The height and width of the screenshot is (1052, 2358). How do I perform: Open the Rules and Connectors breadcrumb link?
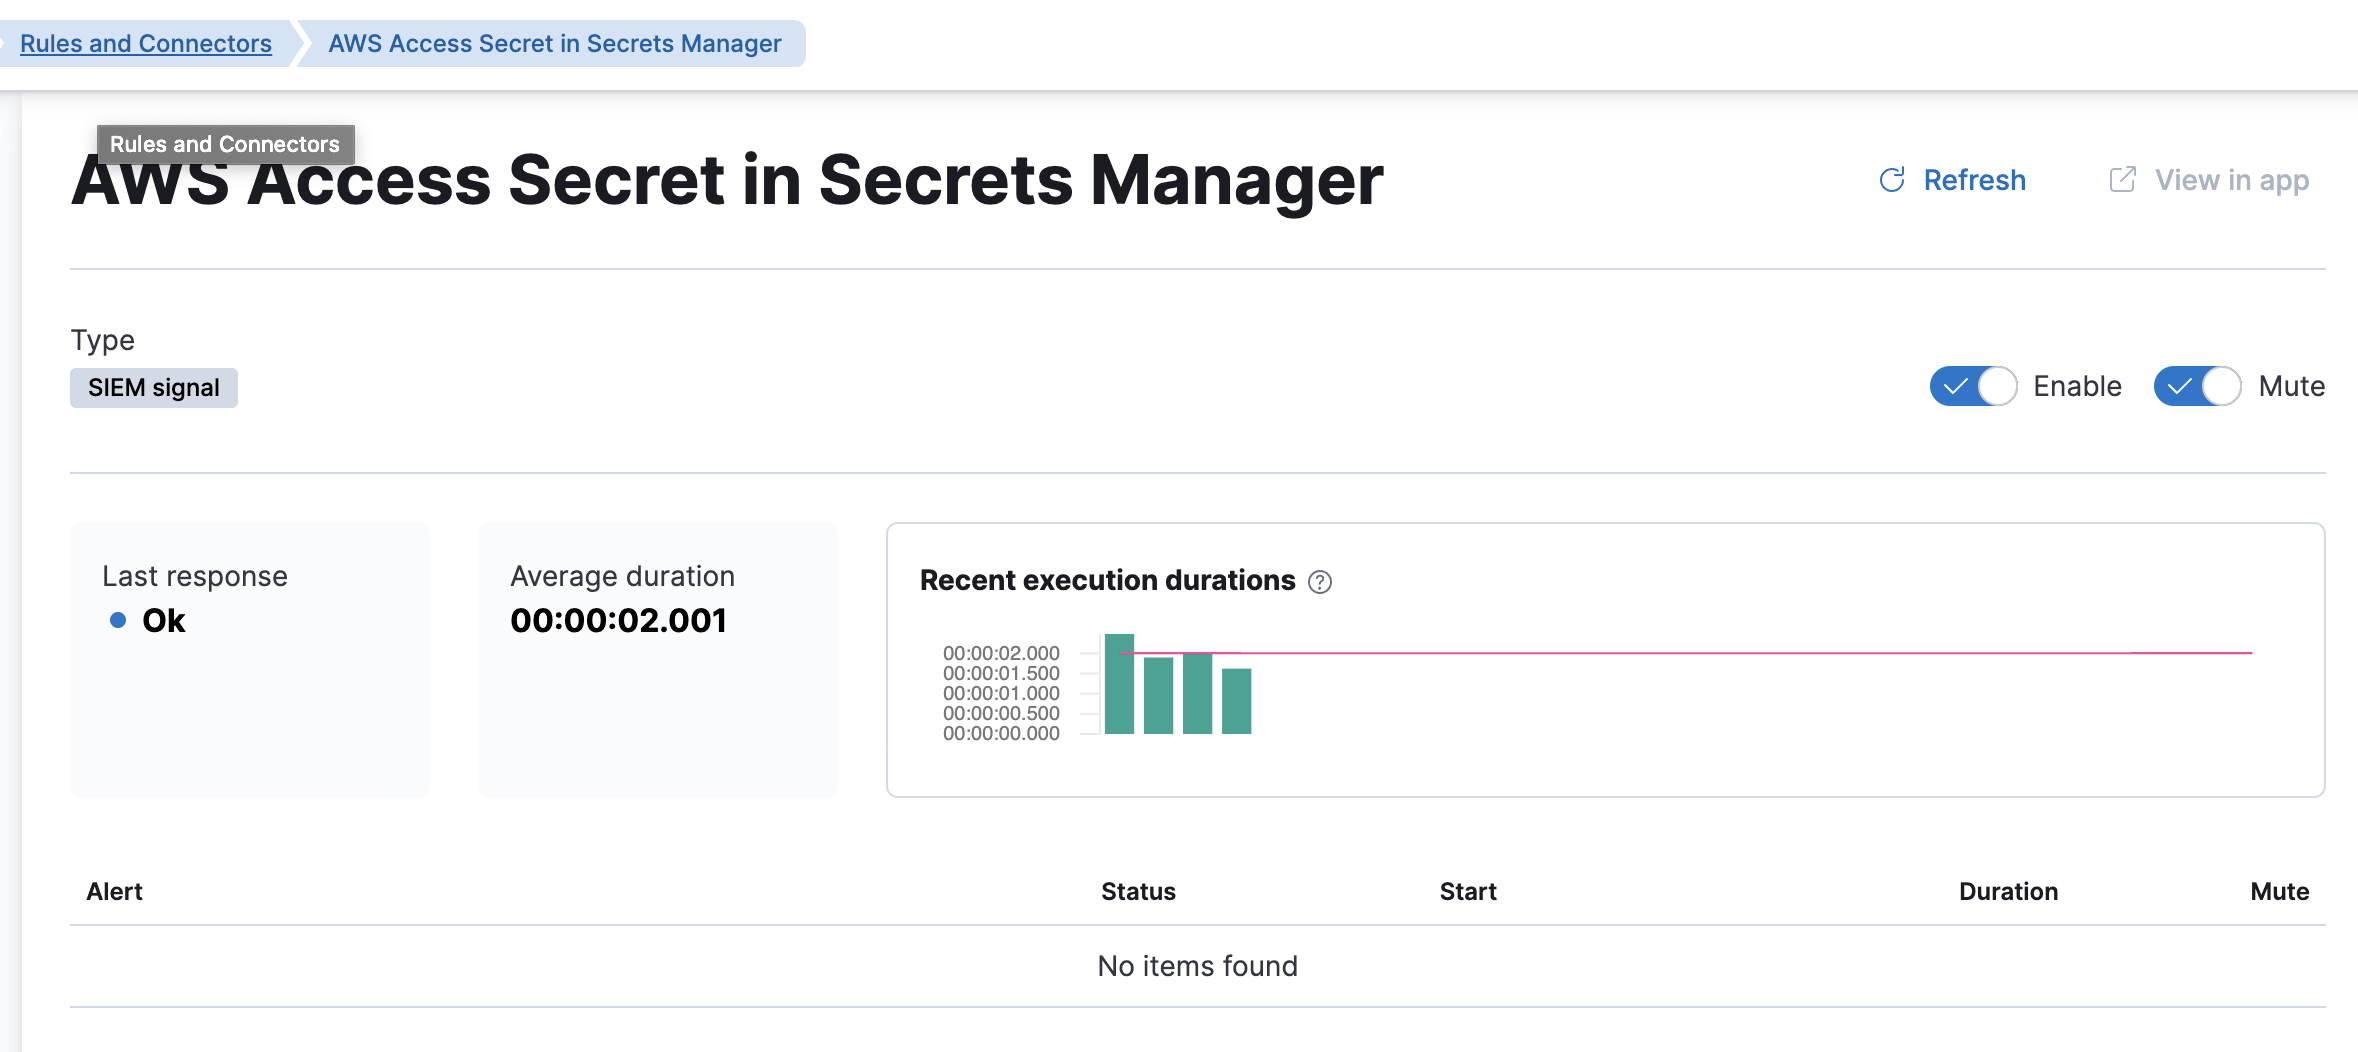[x=146, y=44]
